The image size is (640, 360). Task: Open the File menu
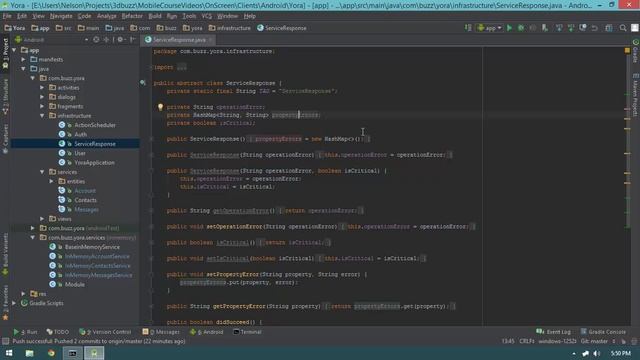7,16
